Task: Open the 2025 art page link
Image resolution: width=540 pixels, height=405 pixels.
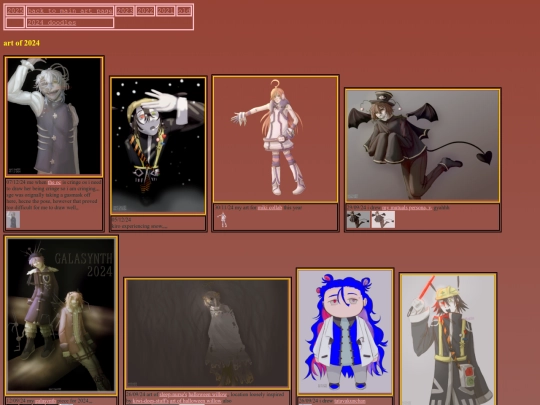Action: [x=15, y=11]
